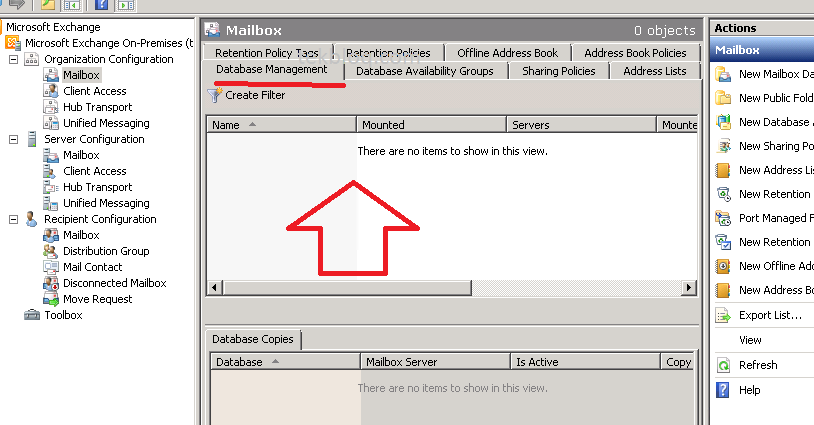Click the Recipient Configuration person icon
The image size is (814, 425).
pos(31,219)
